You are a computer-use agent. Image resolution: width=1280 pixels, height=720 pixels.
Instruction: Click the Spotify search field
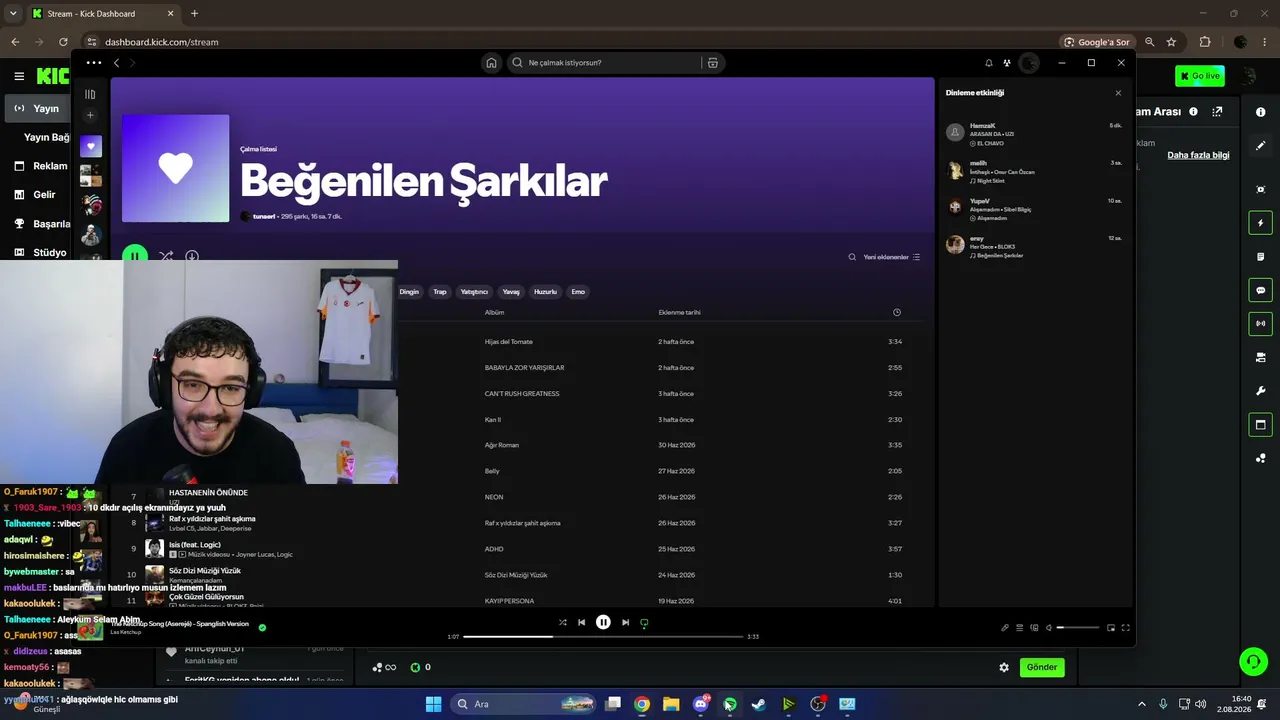[x=604, y=62]
